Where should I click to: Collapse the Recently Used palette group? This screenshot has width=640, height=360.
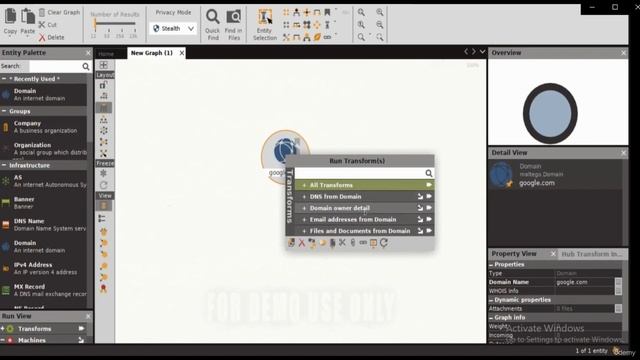coord(4,79)
